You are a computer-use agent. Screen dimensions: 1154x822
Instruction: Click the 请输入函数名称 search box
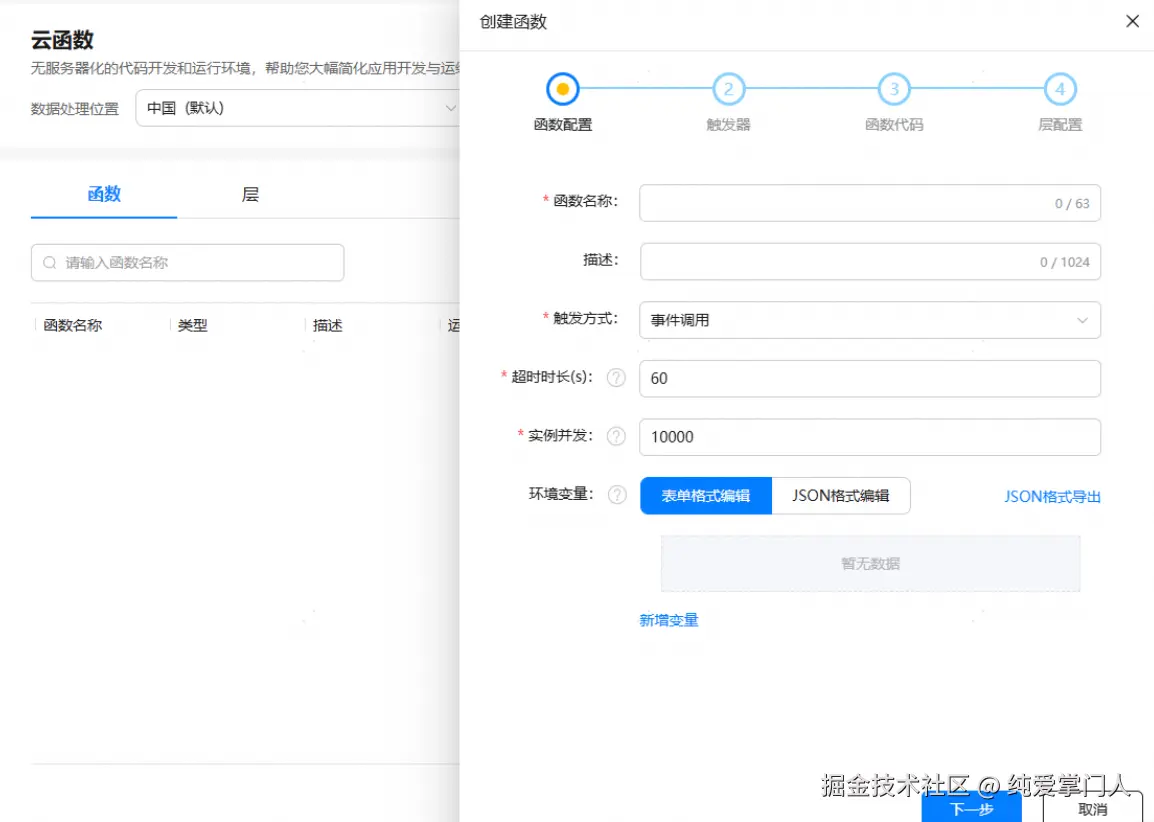click(x=187, y=263)
